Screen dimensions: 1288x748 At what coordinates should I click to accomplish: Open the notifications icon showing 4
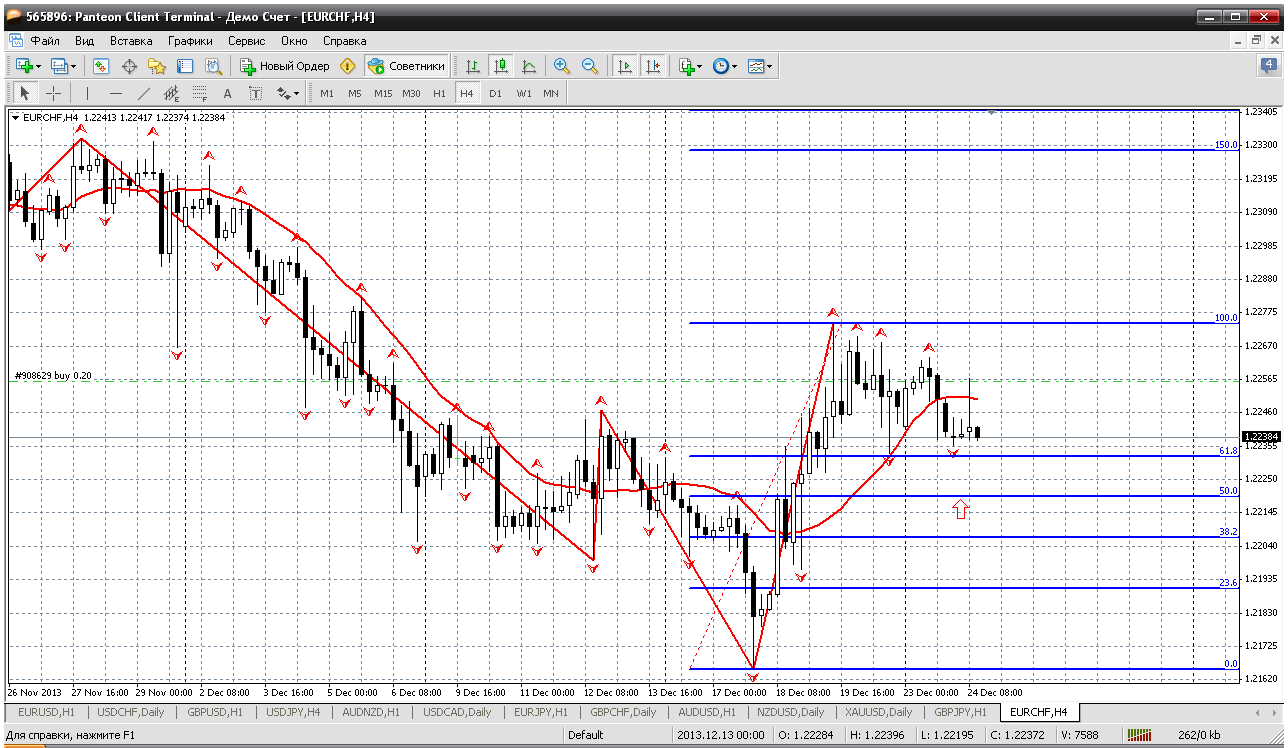coord(1267,66)
